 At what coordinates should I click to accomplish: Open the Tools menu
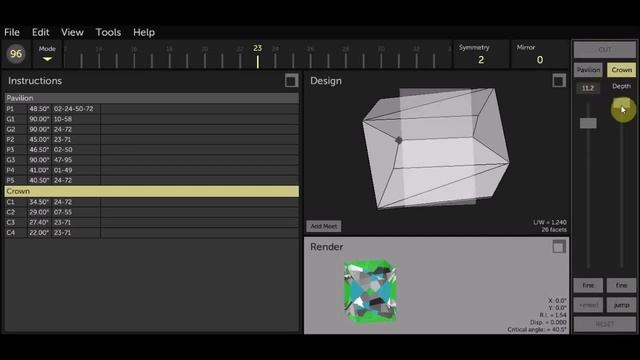[108, 32]
